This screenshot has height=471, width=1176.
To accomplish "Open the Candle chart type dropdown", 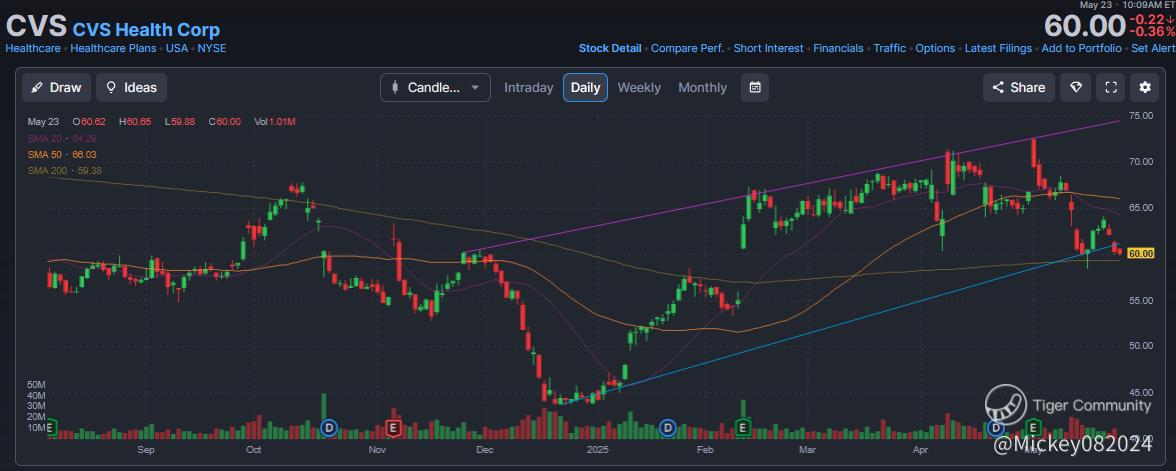I will [x=435, y=88].
